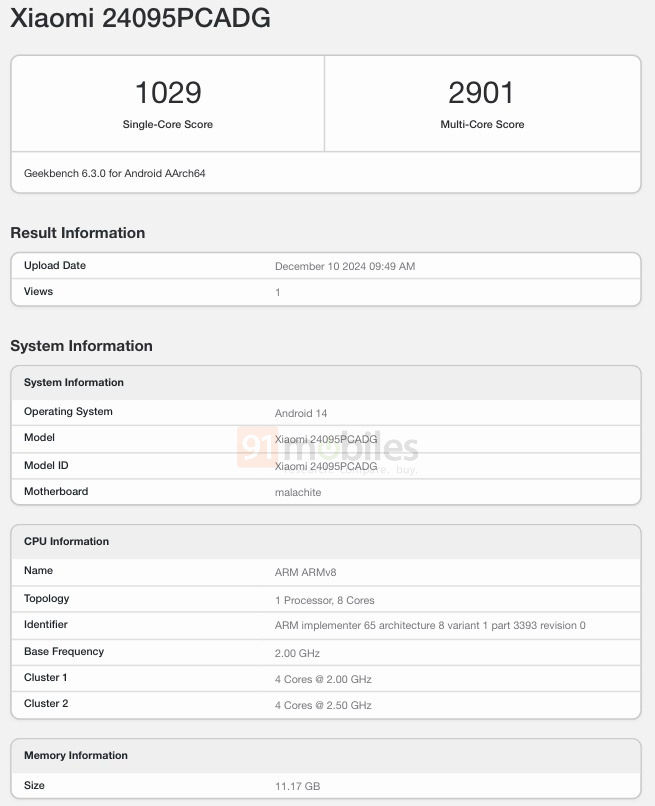
Task: Click the Xiaomi 24095PCADG page title
Action: tap(140, 19)
